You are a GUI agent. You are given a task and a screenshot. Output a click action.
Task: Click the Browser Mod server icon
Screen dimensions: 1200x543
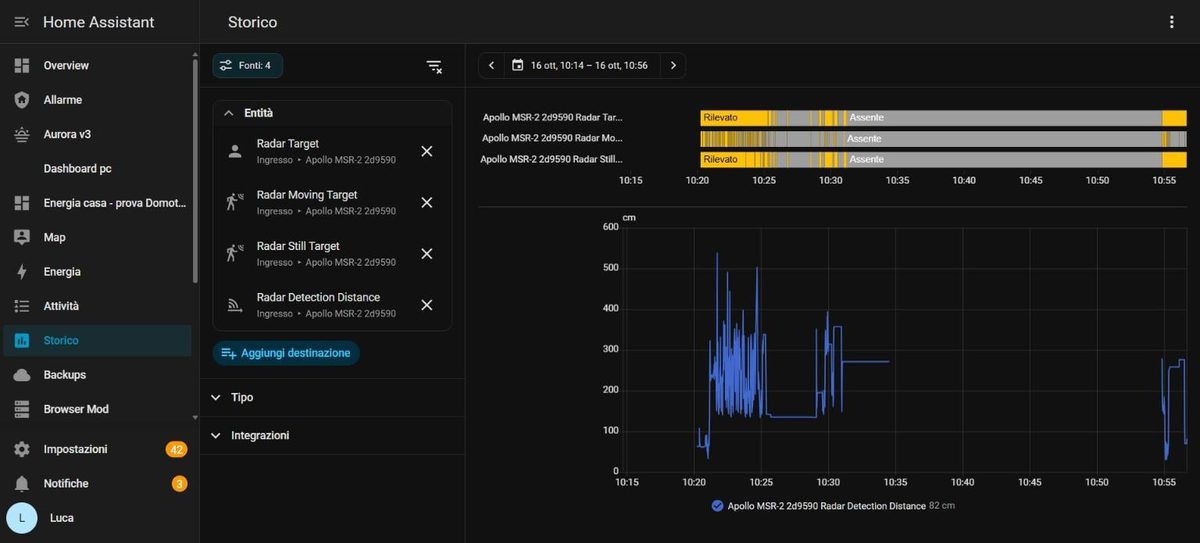22,409
